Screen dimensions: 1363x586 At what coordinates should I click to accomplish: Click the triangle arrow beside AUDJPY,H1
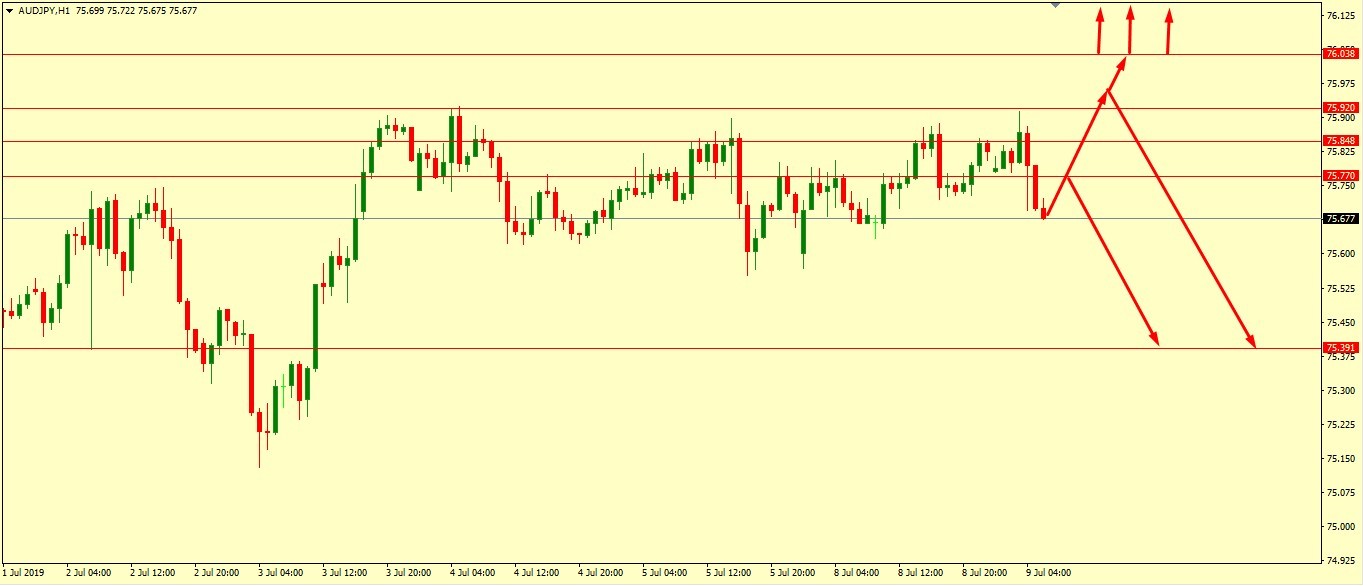tap(9, 9)
